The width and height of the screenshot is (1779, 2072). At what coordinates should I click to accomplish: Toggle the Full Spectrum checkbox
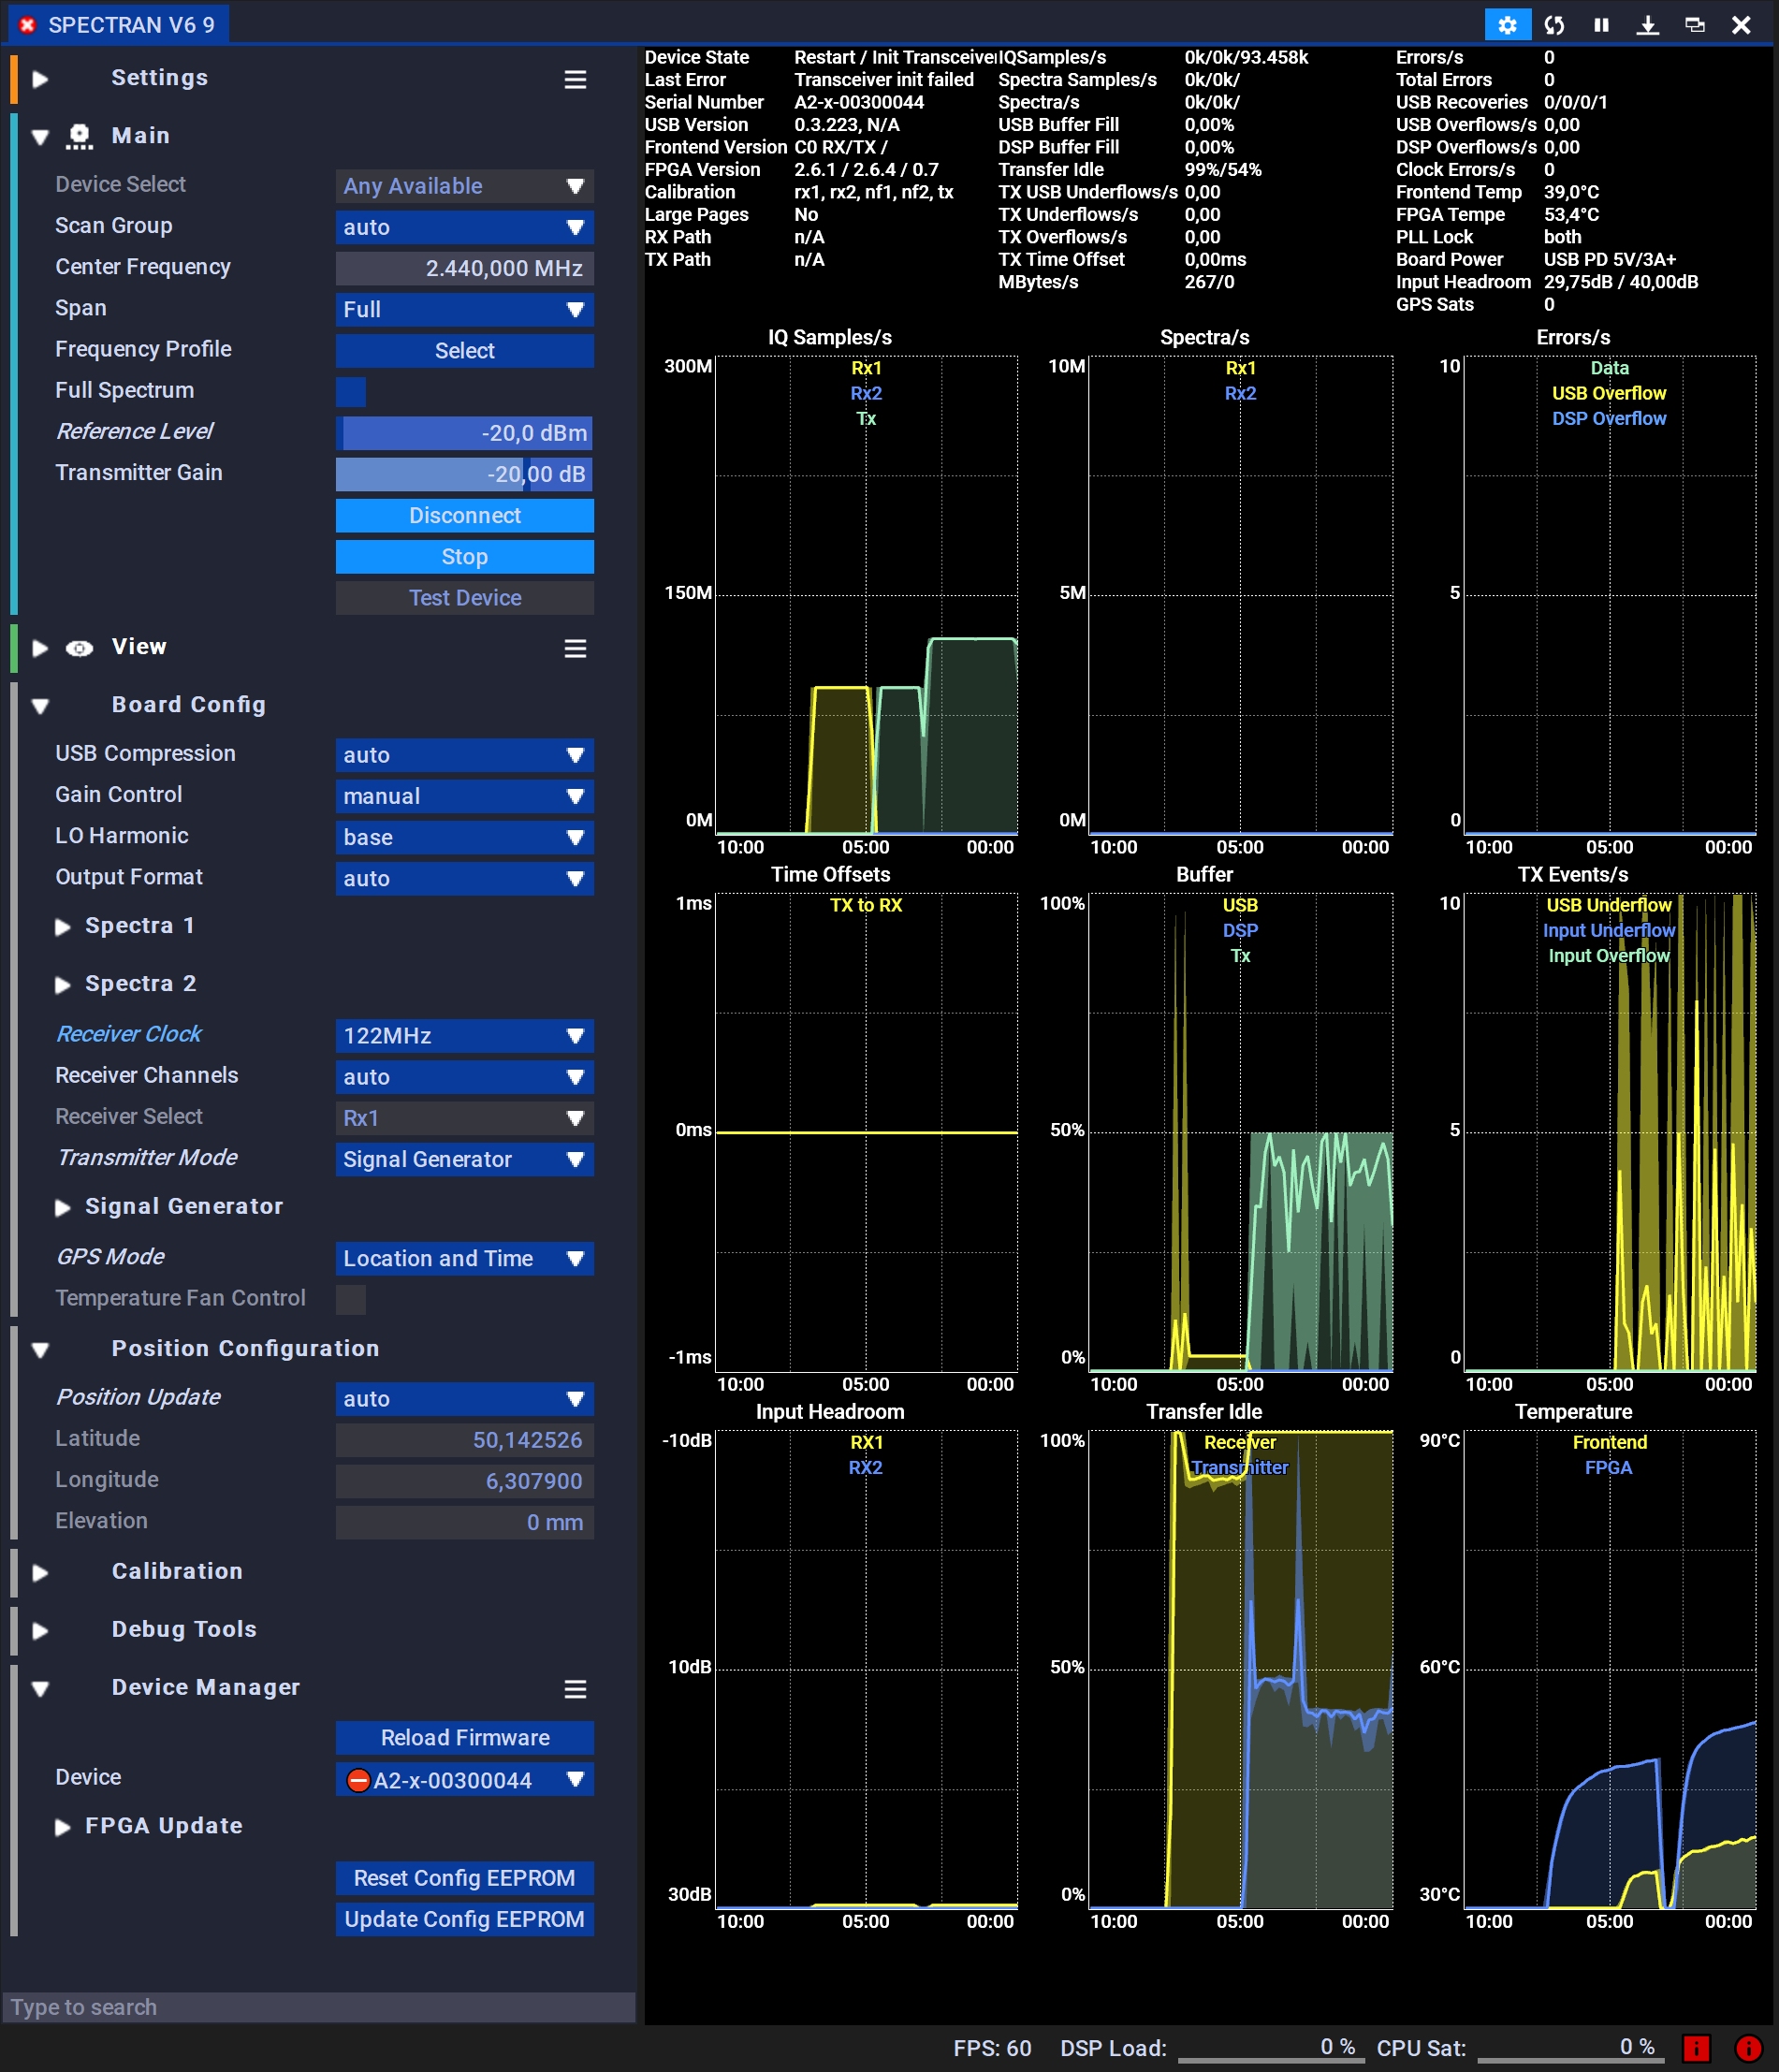pos(351,391)
